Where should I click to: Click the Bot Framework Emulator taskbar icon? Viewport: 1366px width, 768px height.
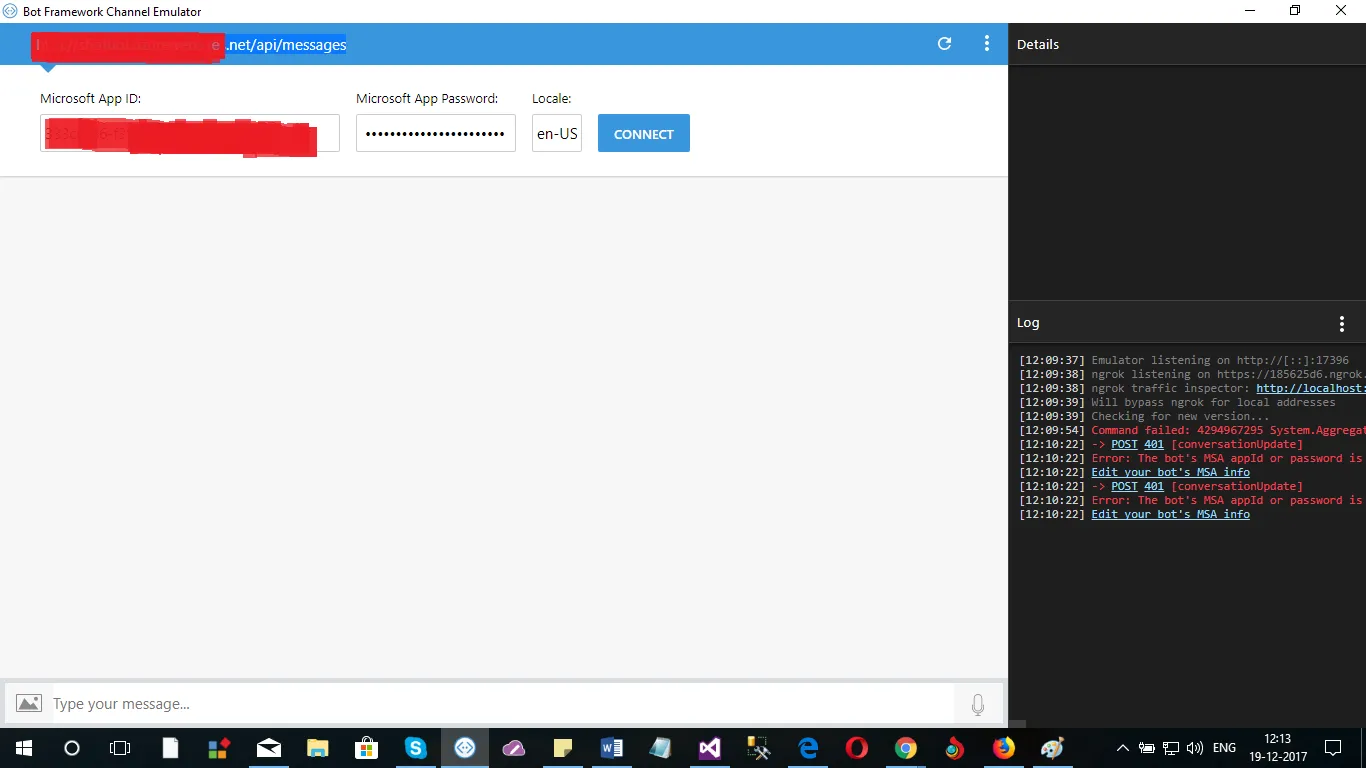click(x=465, y=748)
